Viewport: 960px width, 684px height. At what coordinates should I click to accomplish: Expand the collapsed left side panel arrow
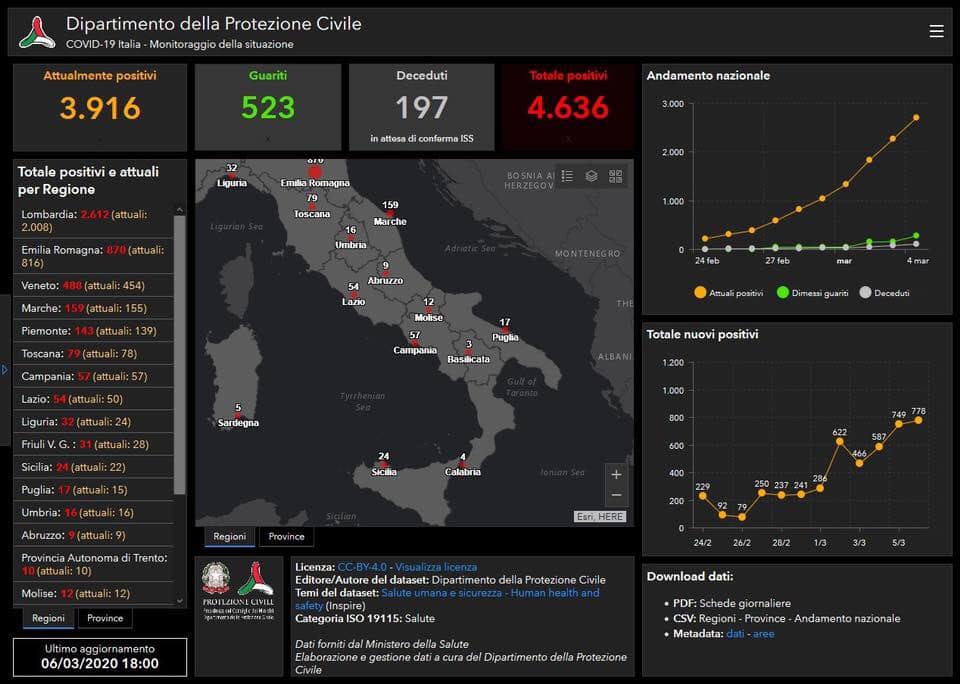click(x=4, y=370)
